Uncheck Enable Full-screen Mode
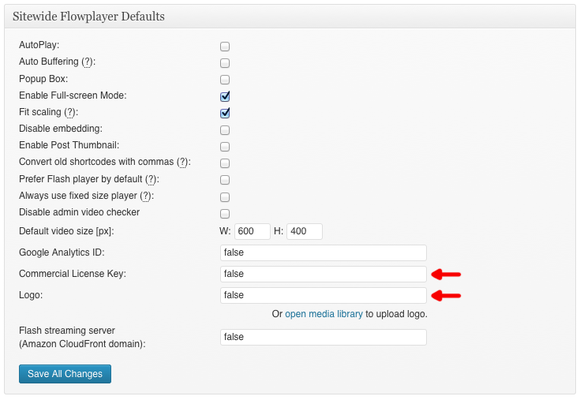The width and height of the screenshot is (580, 400). click(225, 96)
